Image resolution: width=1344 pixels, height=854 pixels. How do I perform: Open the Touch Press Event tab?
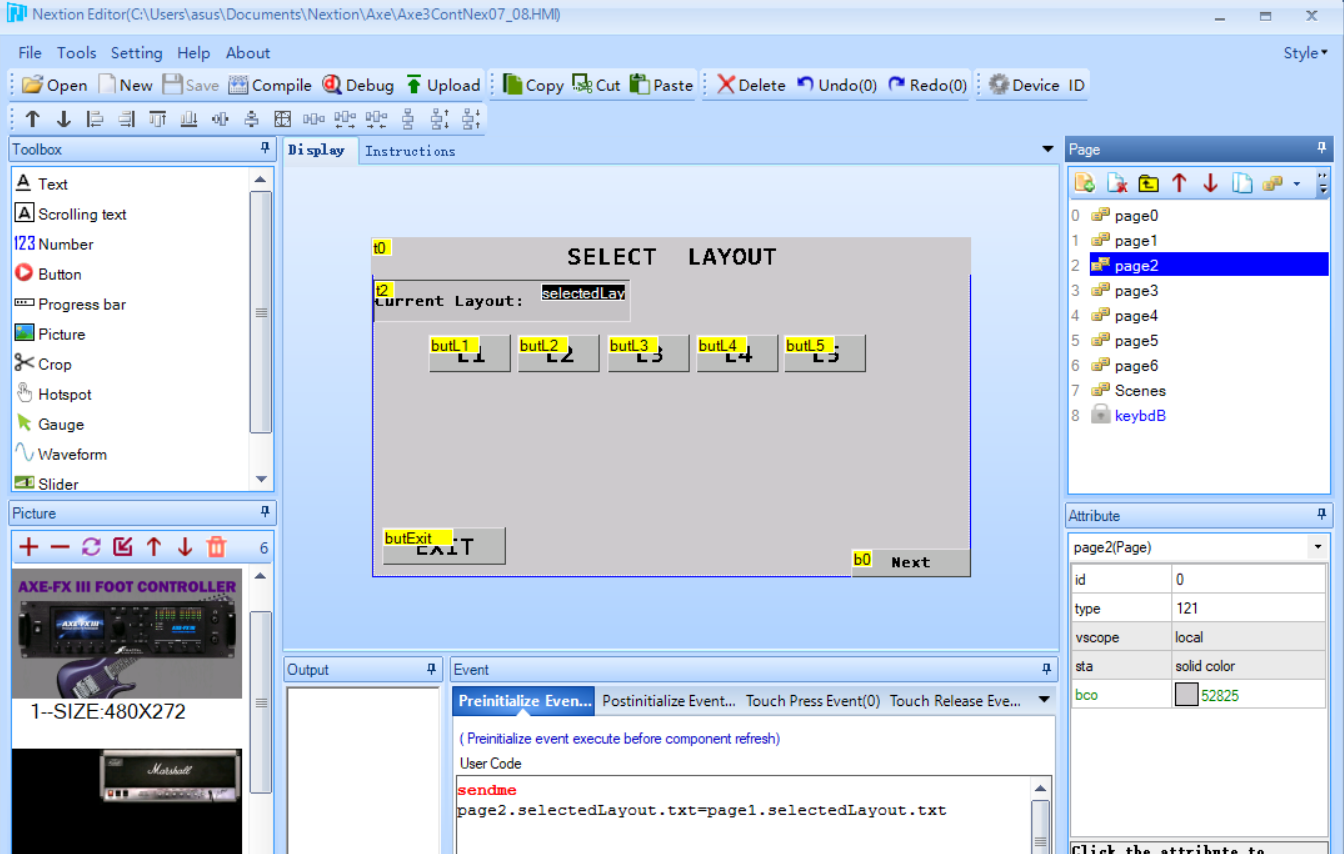(x=812, y=701)
